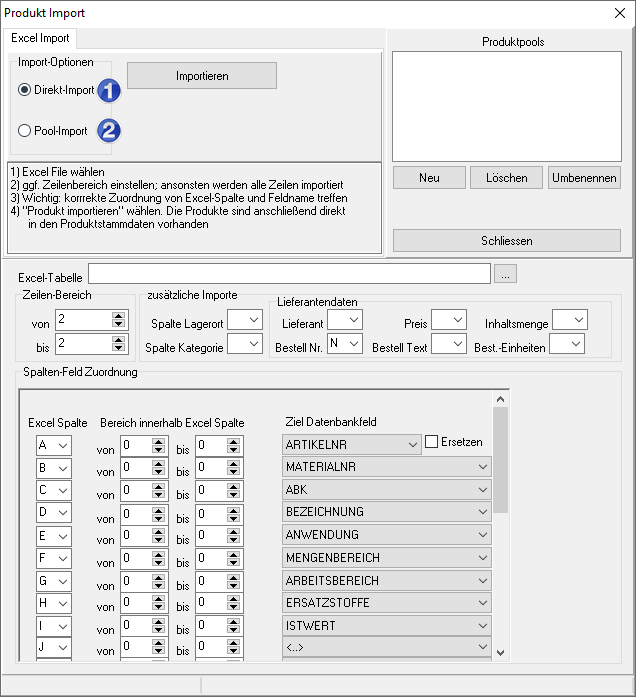Decrease row E bis spinner value

pos(233,540)
